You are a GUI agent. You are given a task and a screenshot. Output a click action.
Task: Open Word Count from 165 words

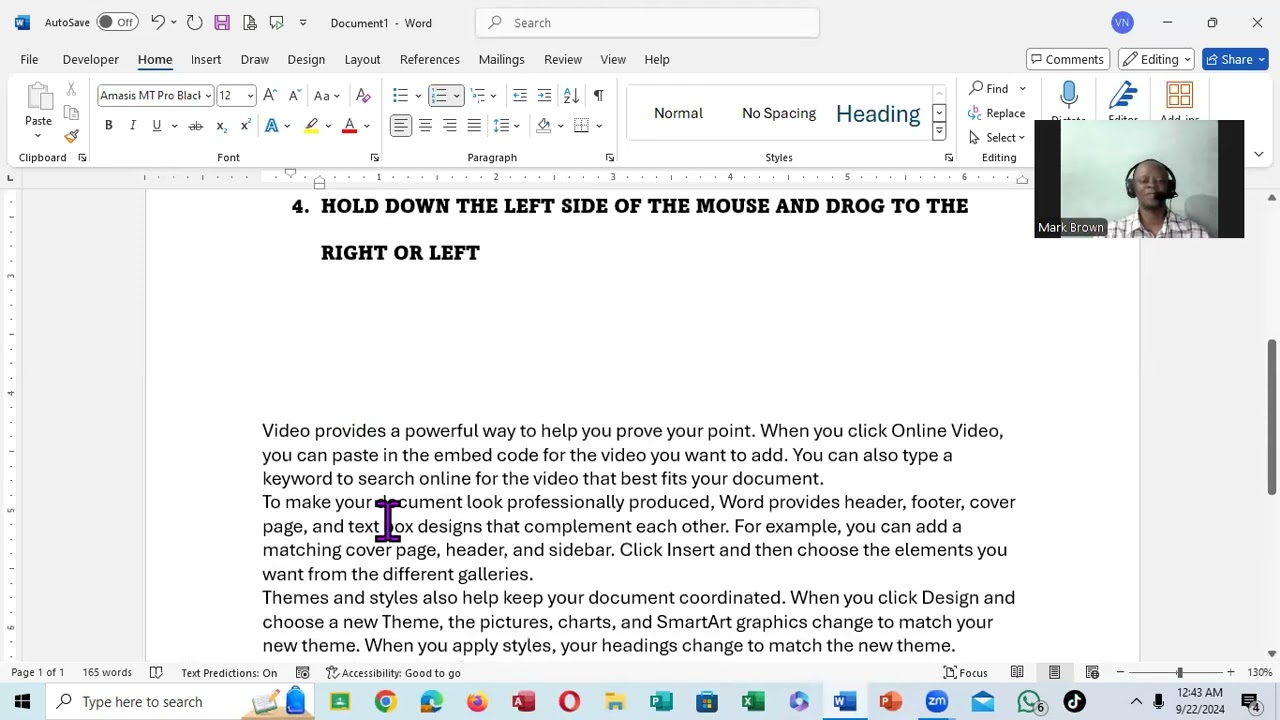click(107, 673)
